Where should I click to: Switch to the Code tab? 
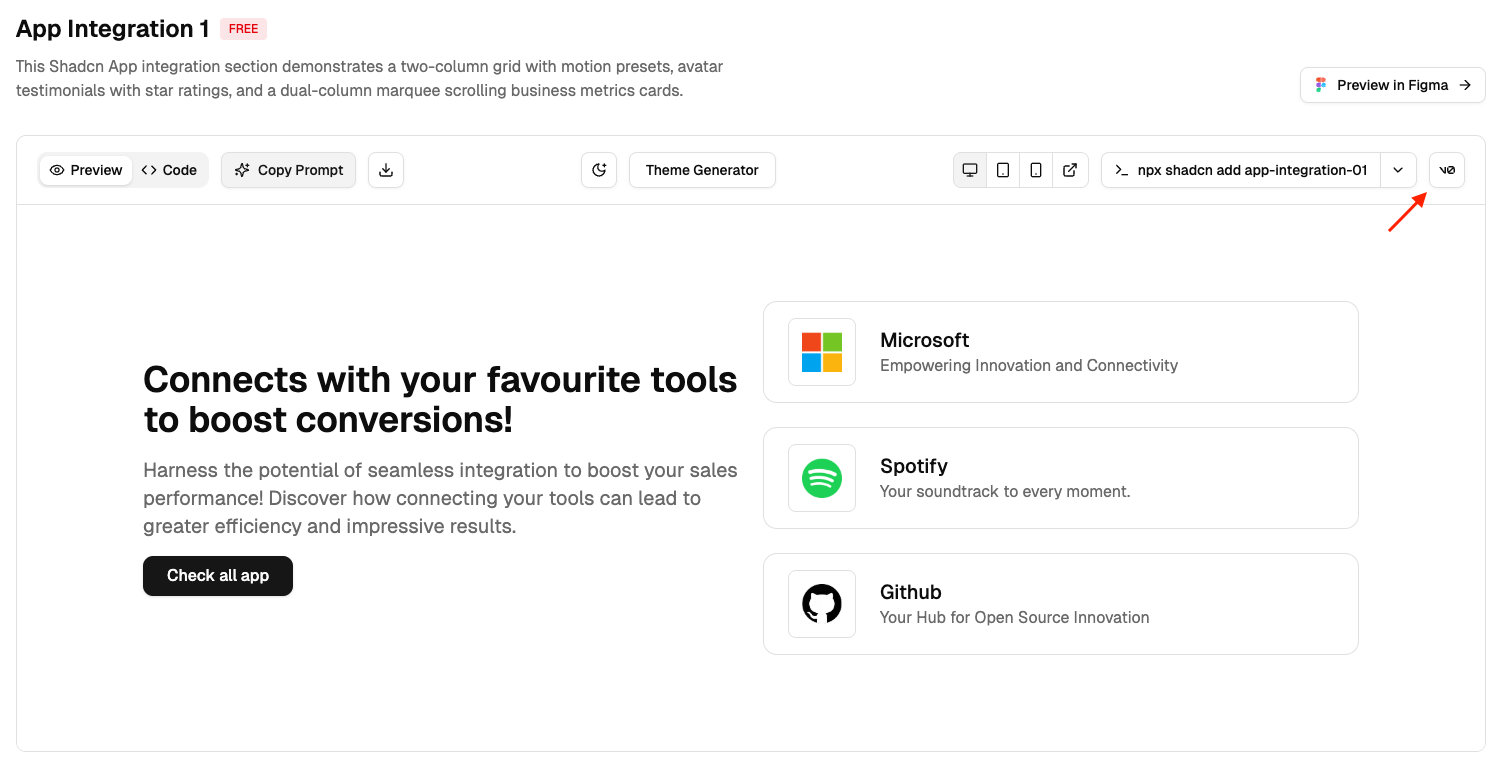coord(169,170)
